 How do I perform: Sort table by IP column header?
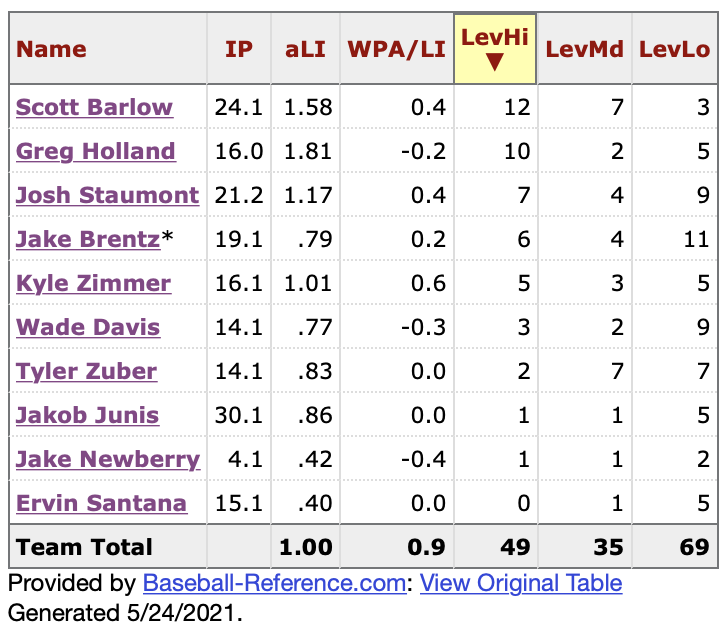click(239, 49)
